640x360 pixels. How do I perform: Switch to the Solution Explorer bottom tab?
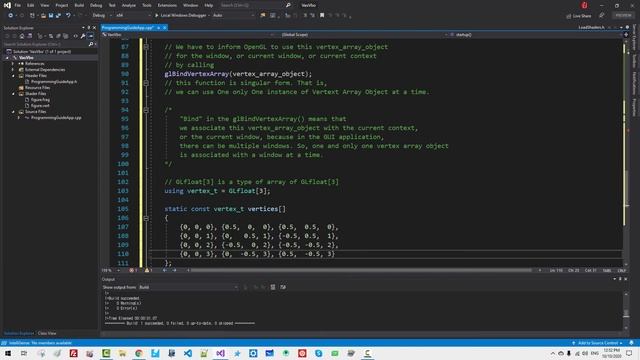(19, 333)
